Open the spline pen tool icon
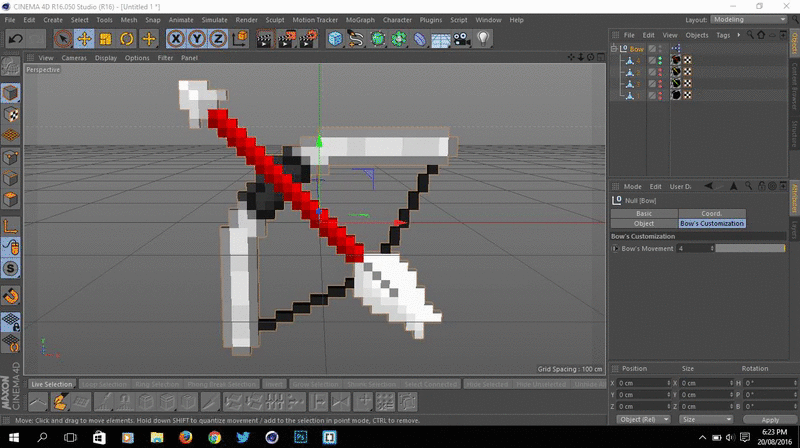 (356, 39)
